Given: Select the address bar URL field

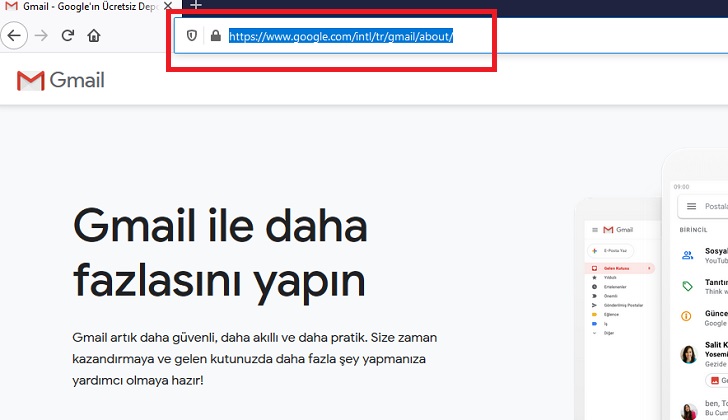Looking at the screenshot, I should click(450, 36).
